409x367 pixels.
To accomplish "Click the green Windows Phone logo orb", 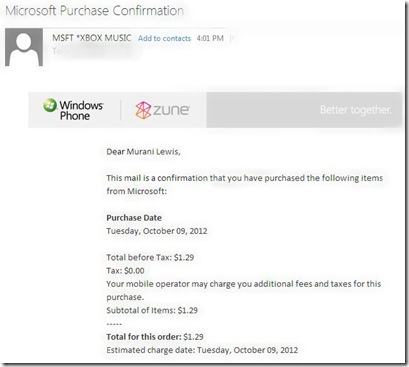I will click(50, 105).
